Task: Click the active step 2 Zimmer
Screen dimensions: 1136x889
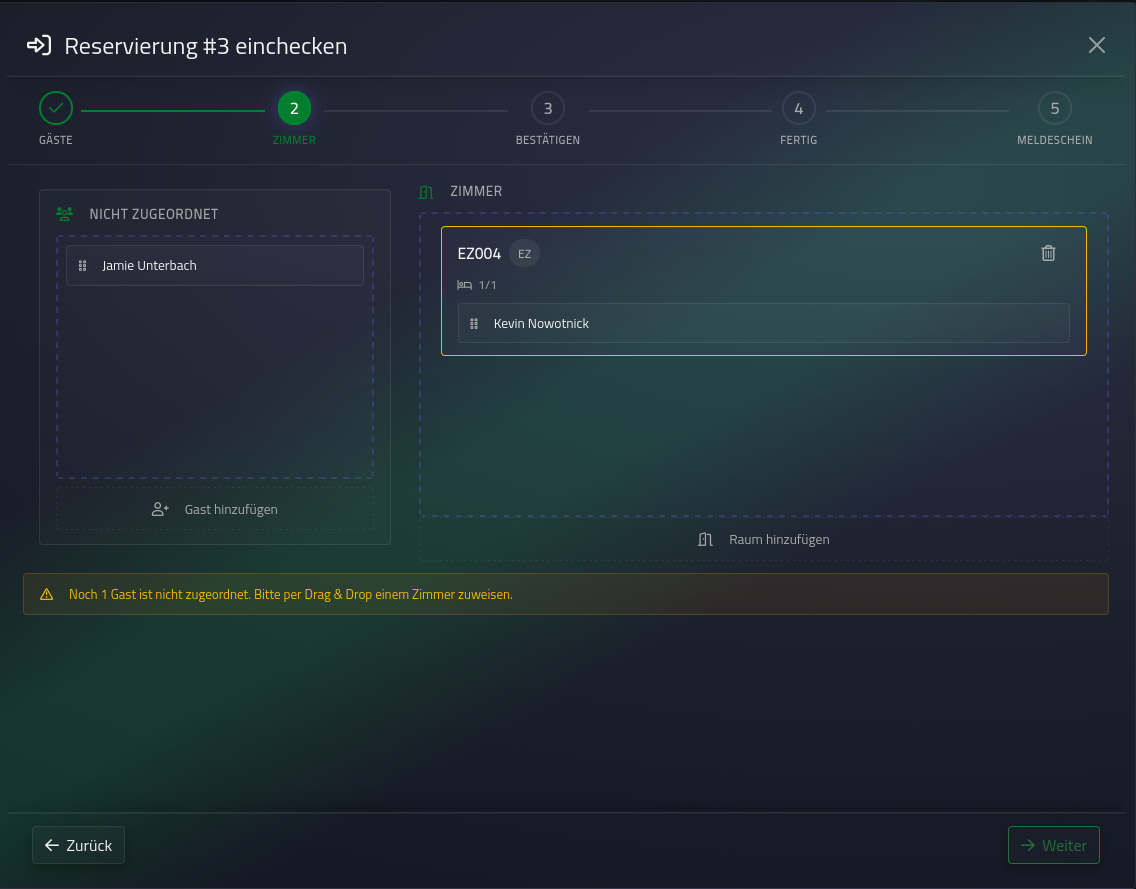Action: click(294, 108)
